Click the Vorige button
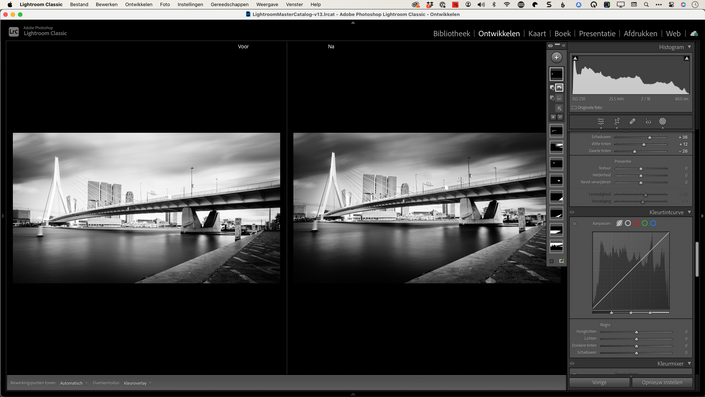This screenshot has width=705, height=397. click(599, 382)
